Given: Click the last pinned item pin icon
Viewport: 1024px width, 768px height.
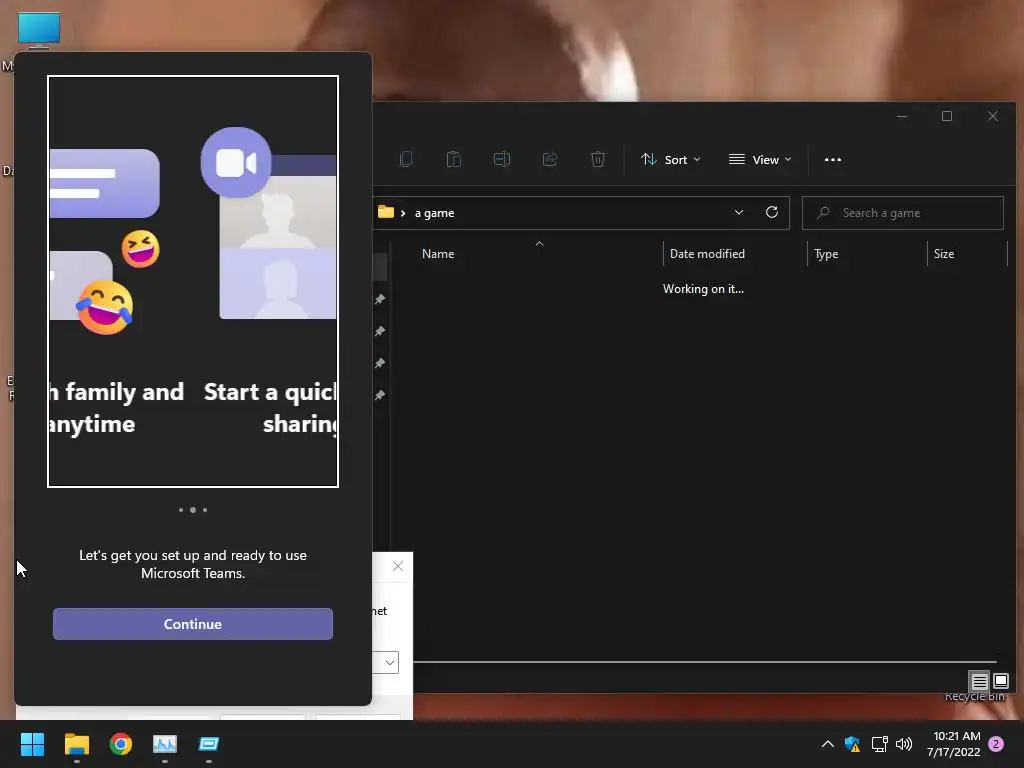Looking at the screenshot, I should pos(379,395).
